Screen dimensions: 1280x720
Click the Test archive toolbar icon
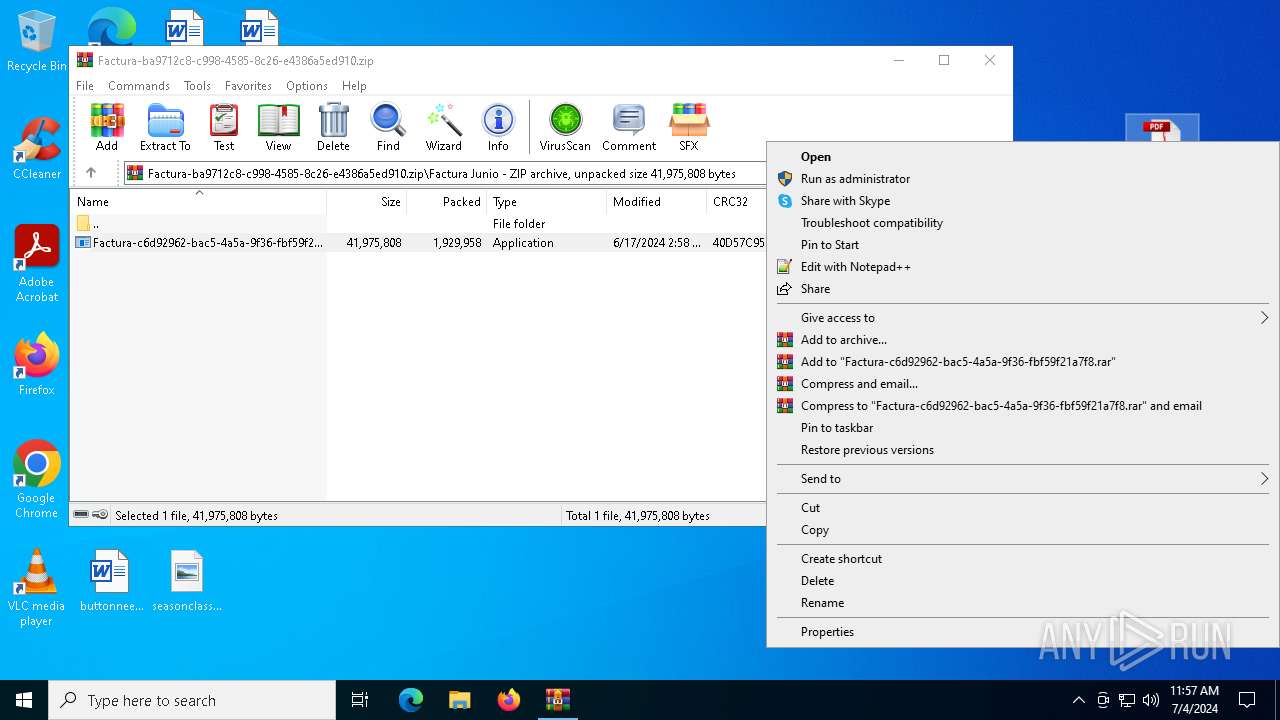(224, 128)
